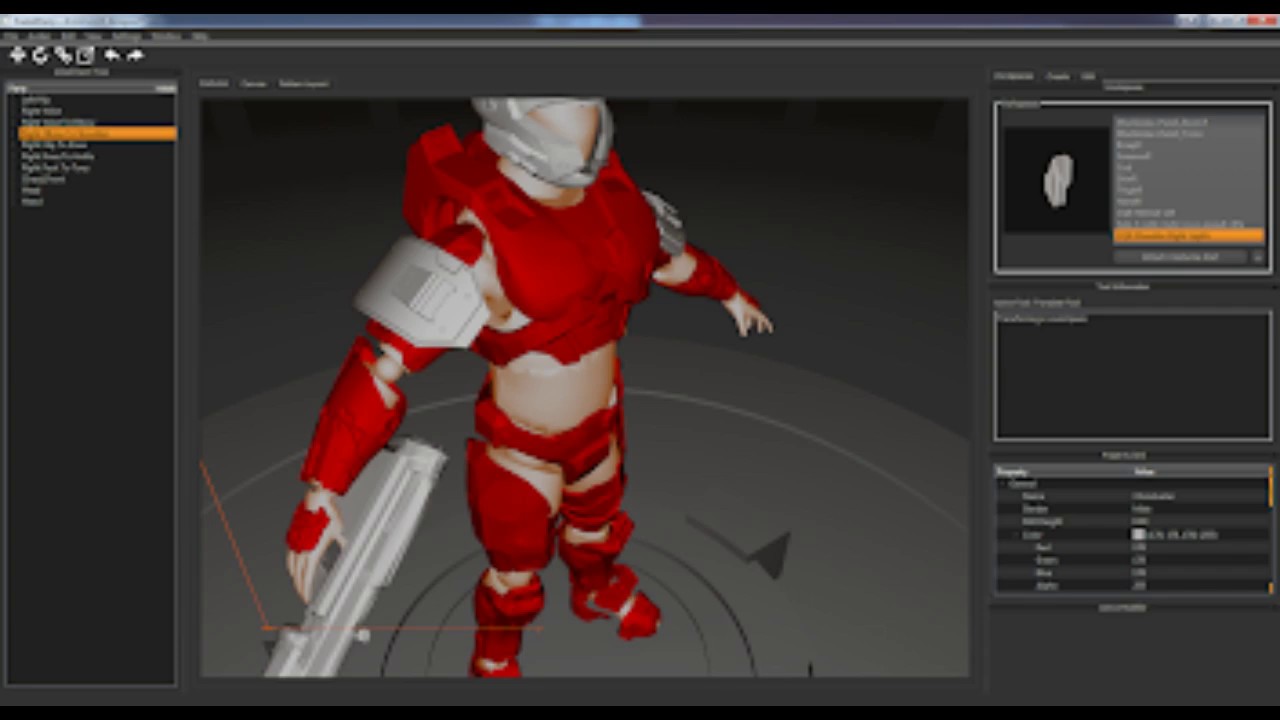
Task: Click the Redo arrow icon
Action: click(x=135, y=56)
